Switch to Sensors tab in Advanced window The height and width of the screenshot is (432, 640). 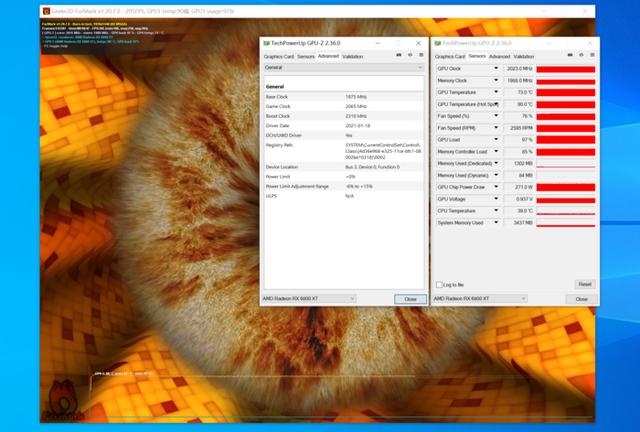306,56
